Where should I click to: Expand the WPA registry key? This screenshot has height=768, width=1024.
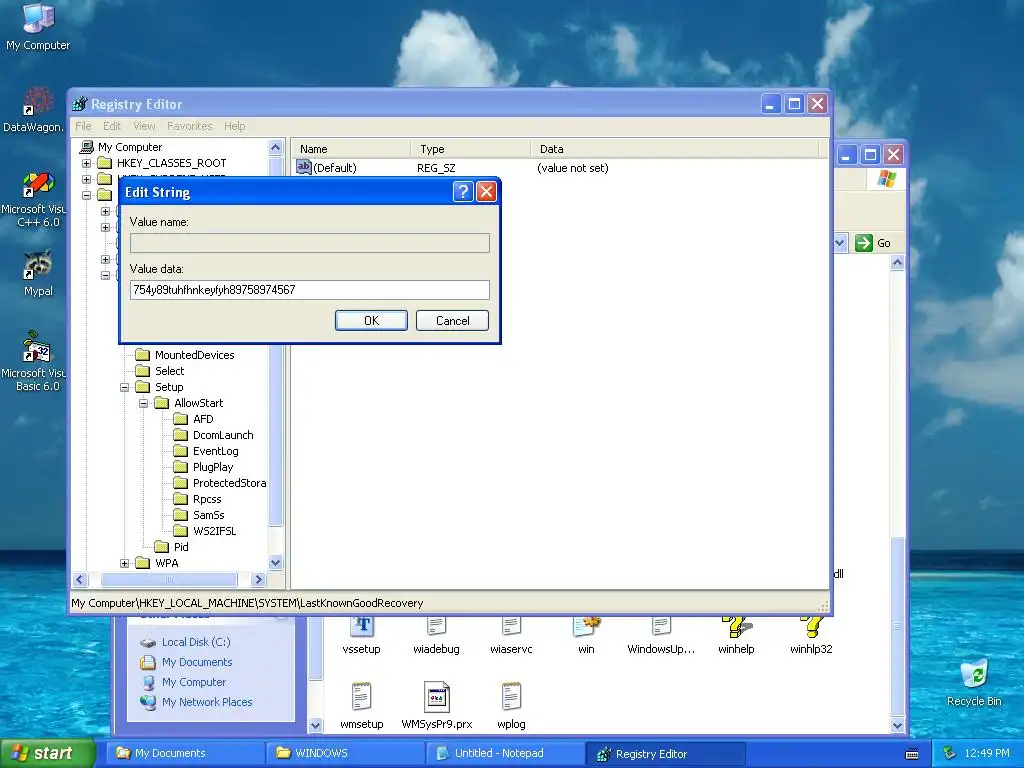coord(124,563)
